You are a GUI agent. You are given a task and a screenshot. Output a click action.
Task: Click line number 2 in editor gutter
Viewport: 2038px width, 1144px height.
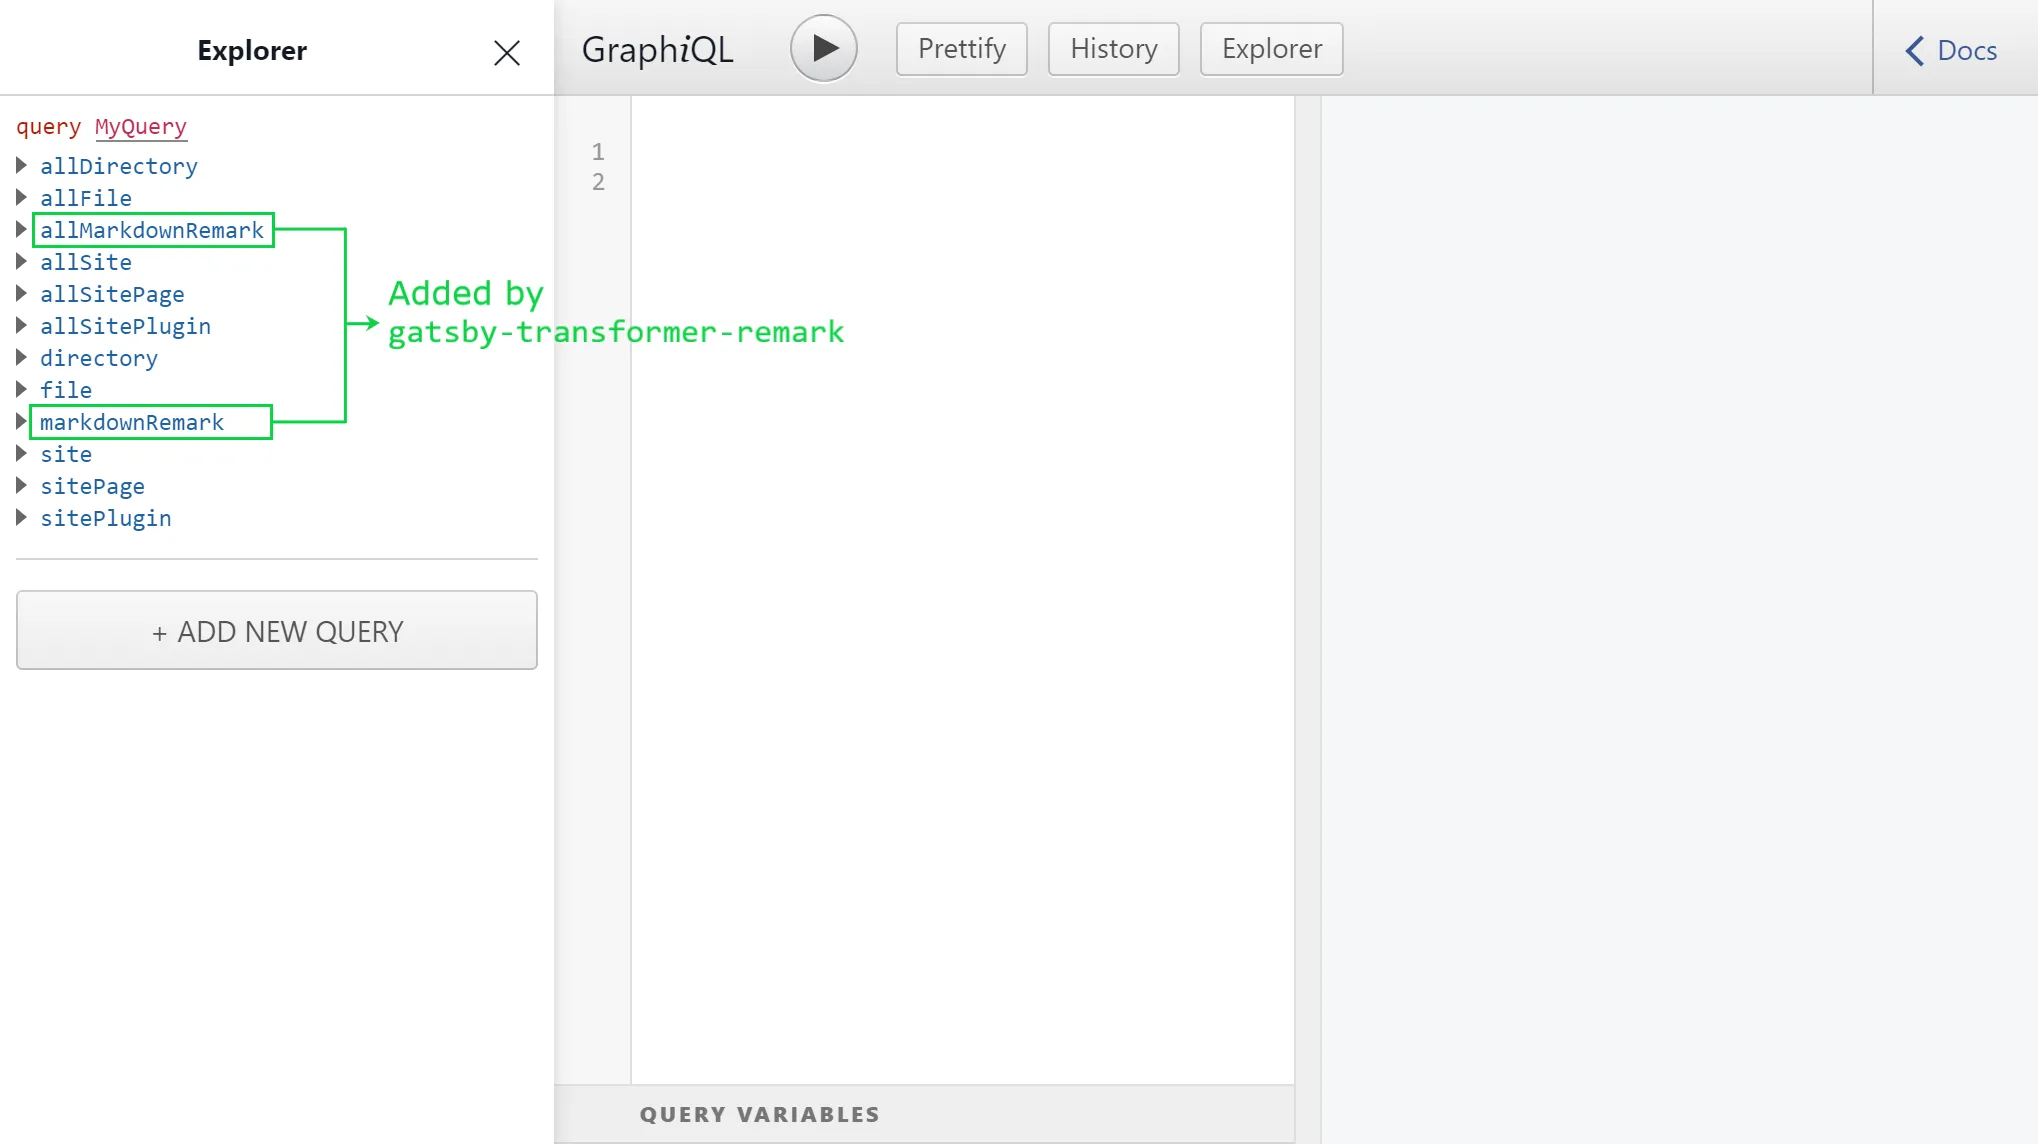click(598, 182)
